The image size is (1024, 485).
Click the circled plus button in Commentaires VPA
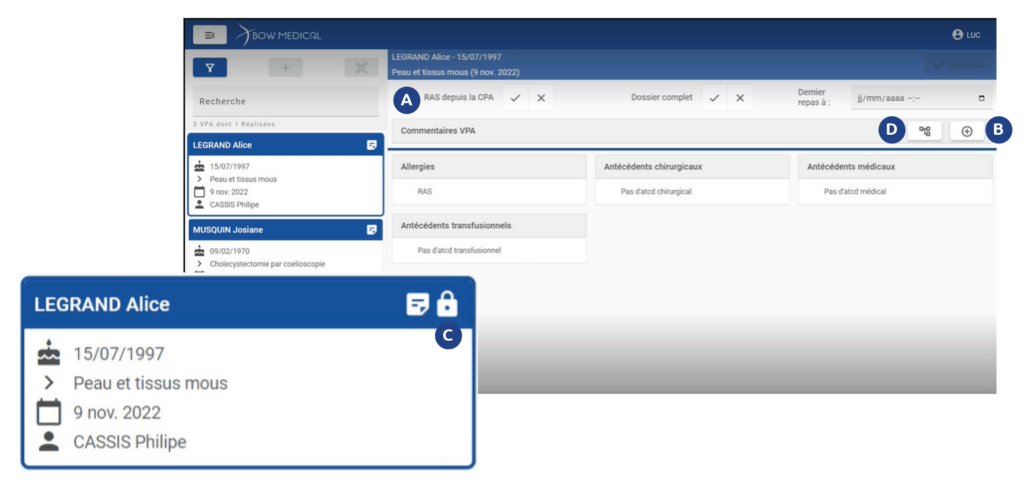coord(967,131)
